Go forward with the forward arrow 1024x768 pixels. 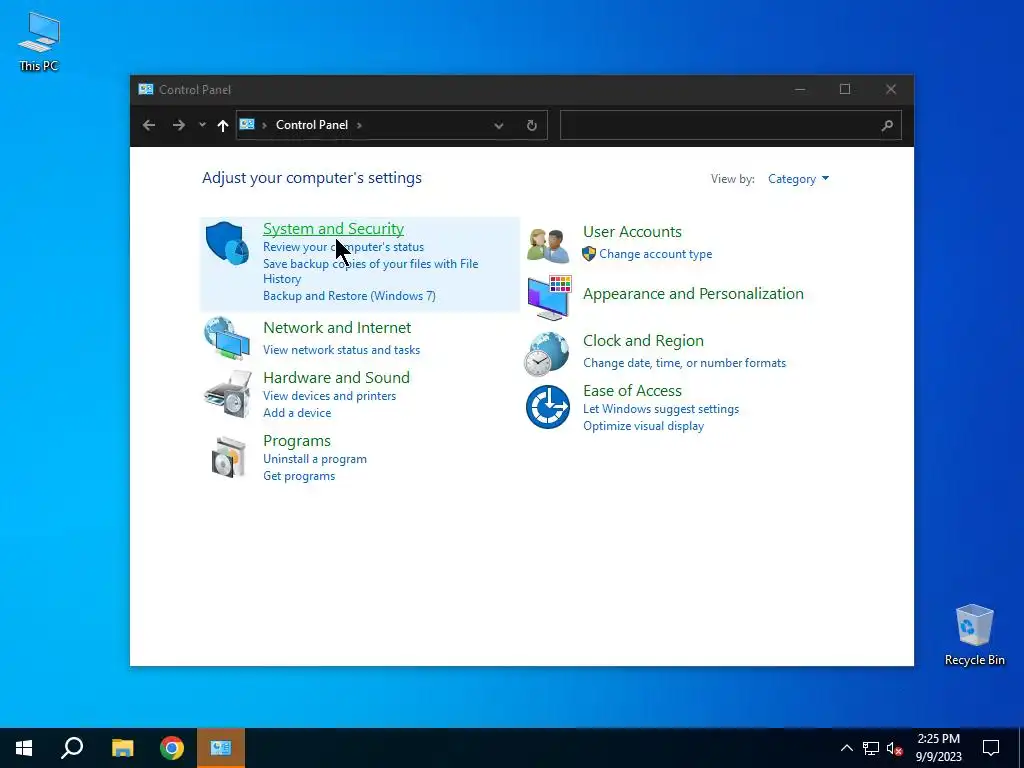pos(178,125)
